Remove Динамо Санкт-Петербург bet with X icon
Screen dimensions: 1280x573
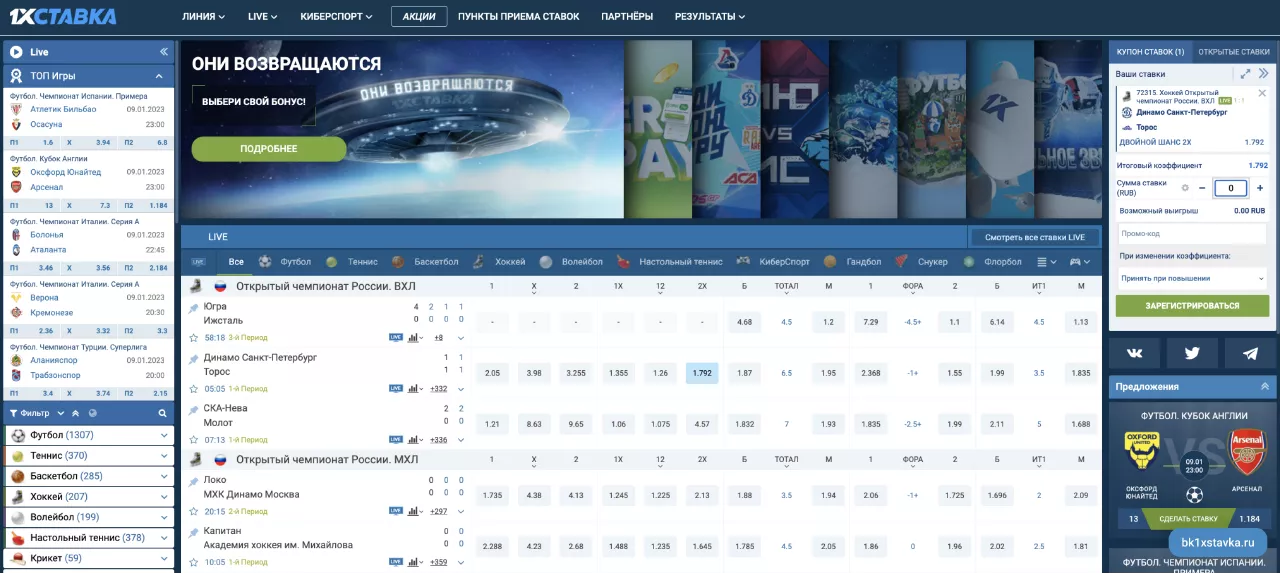[x=1262, y=93]
